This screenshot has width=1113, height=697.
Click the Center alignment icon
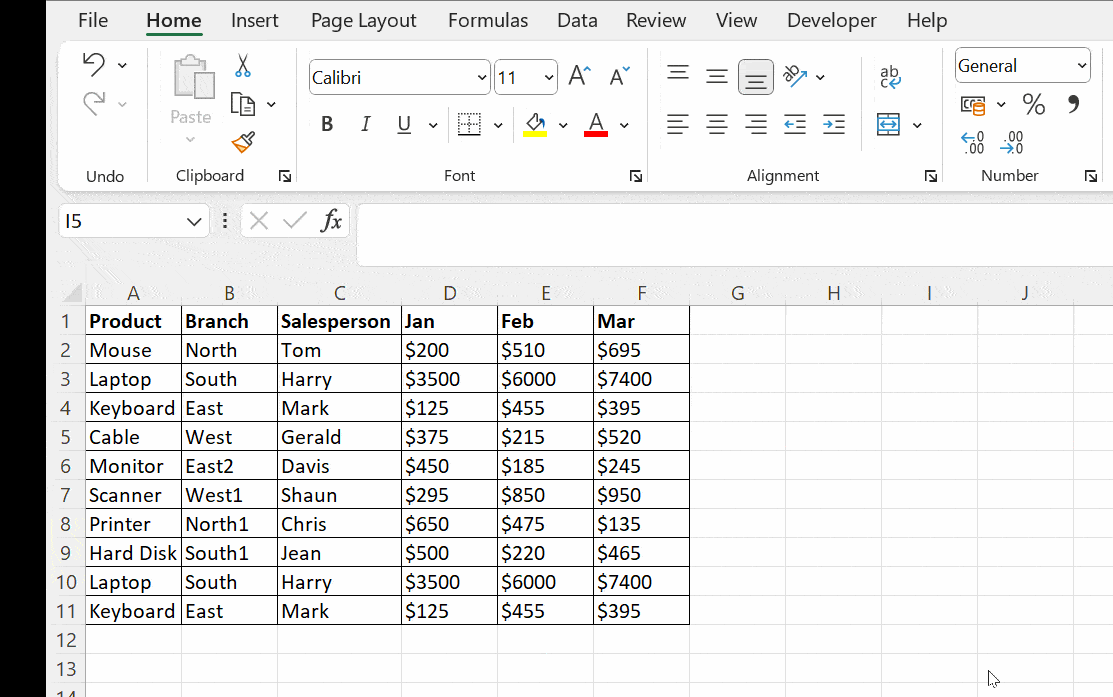coord(716,124)
